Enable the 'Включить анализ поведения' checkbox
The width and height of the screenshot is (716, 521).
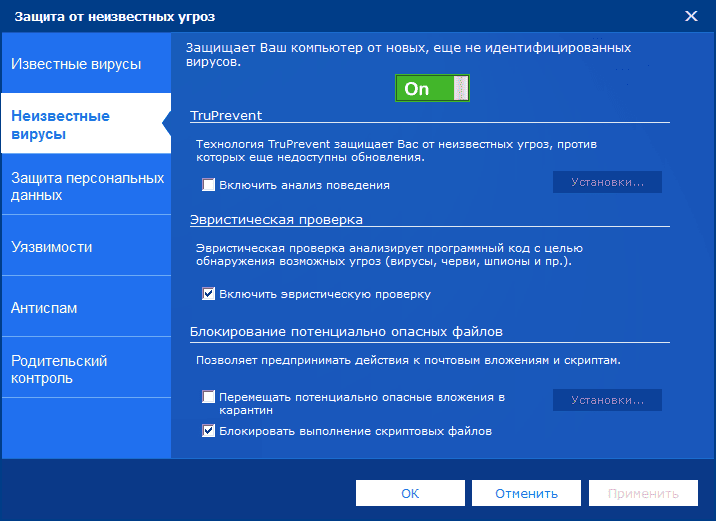(x=209, y=185)
